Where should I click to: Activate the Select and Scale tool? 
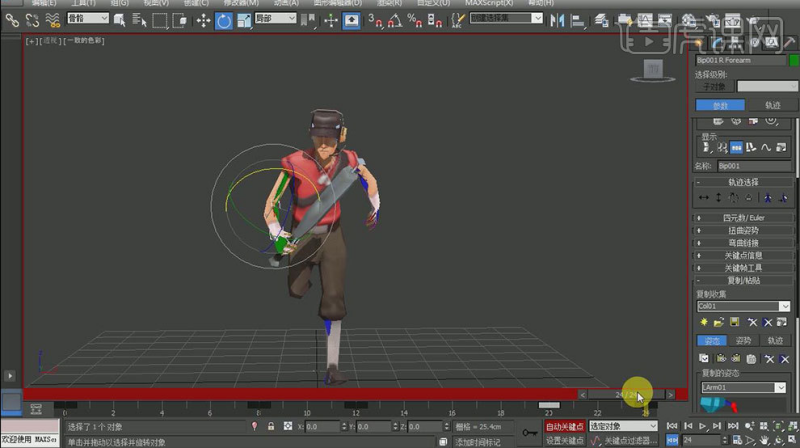click(244, 20)
